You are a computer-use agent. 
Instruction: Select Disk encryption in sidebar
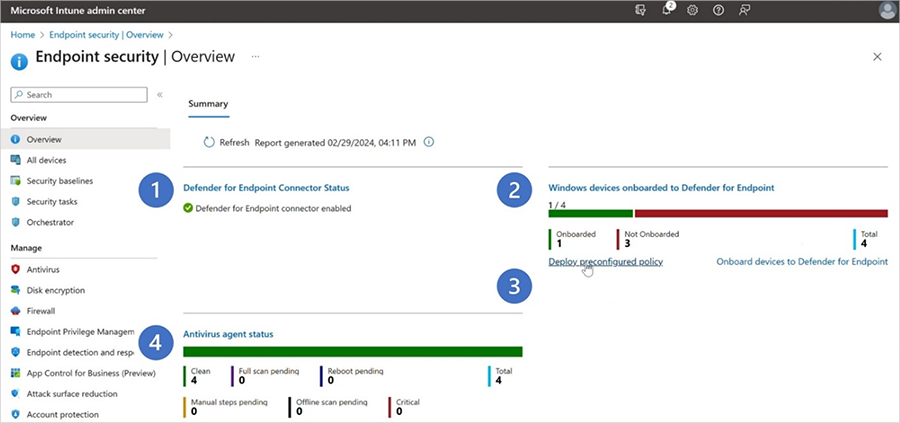(x=55, y=290)
